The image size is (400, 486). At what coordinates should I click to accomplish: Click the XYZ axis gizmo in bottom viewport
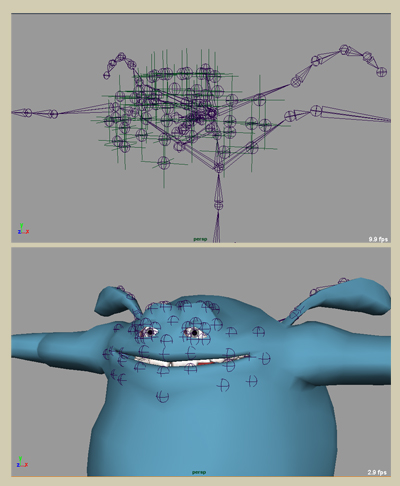click(22, 462)
